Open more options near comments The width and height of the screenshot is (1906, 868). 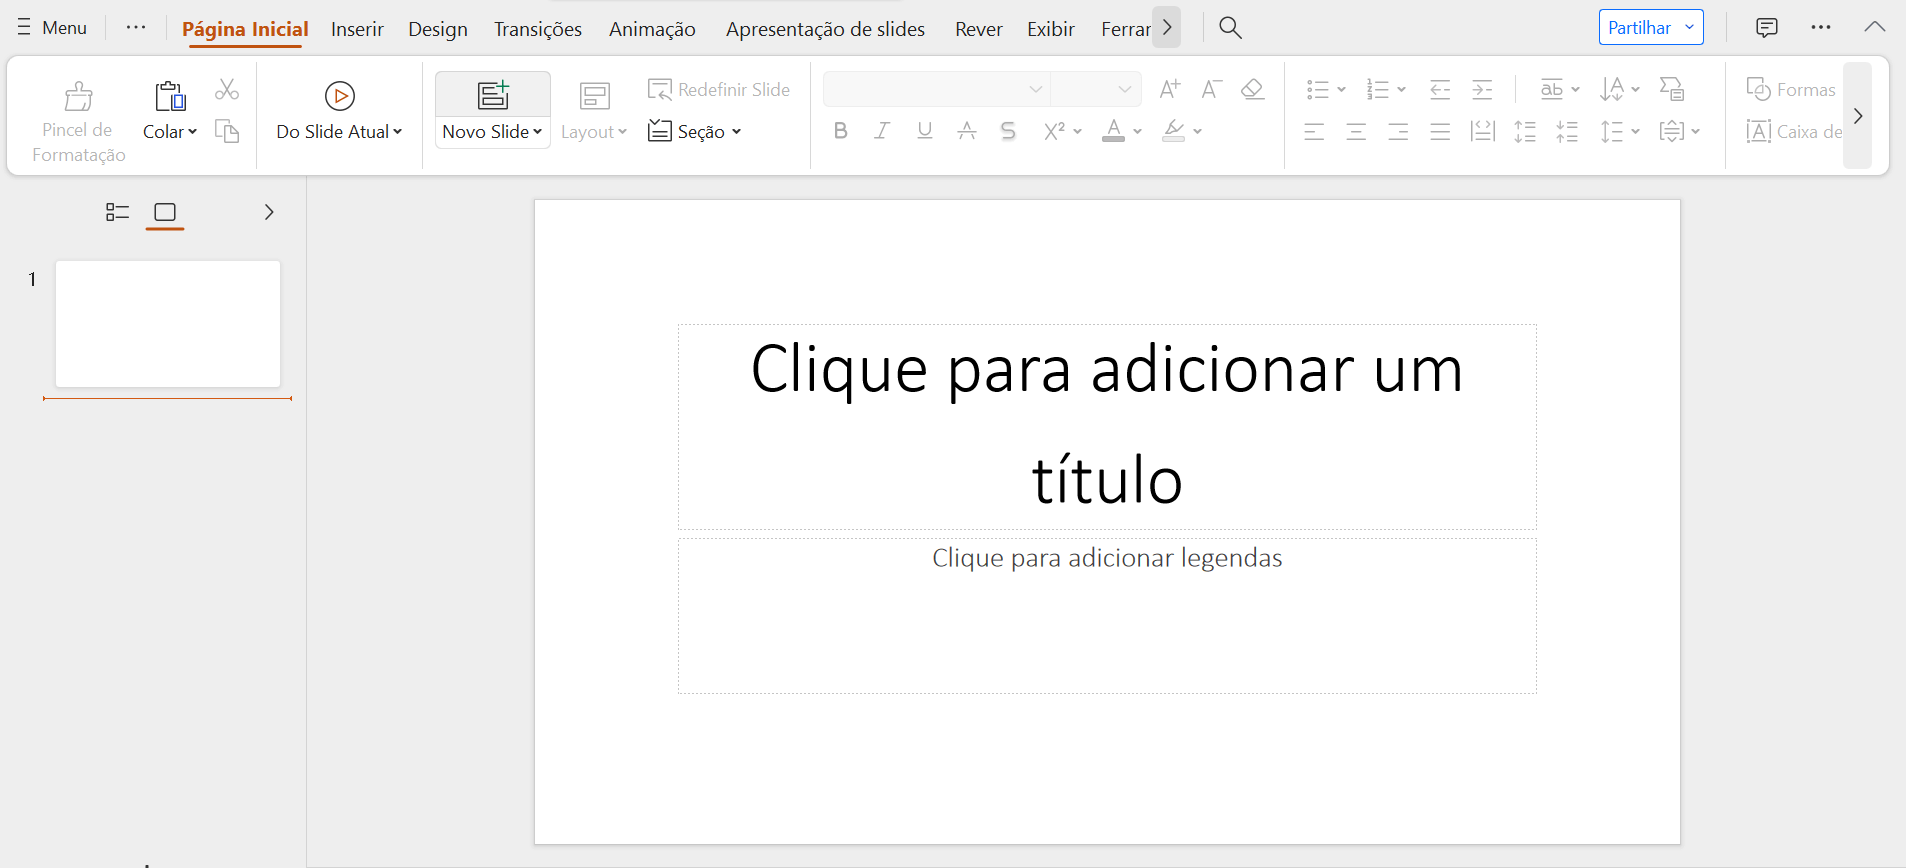coord(1821,28)
